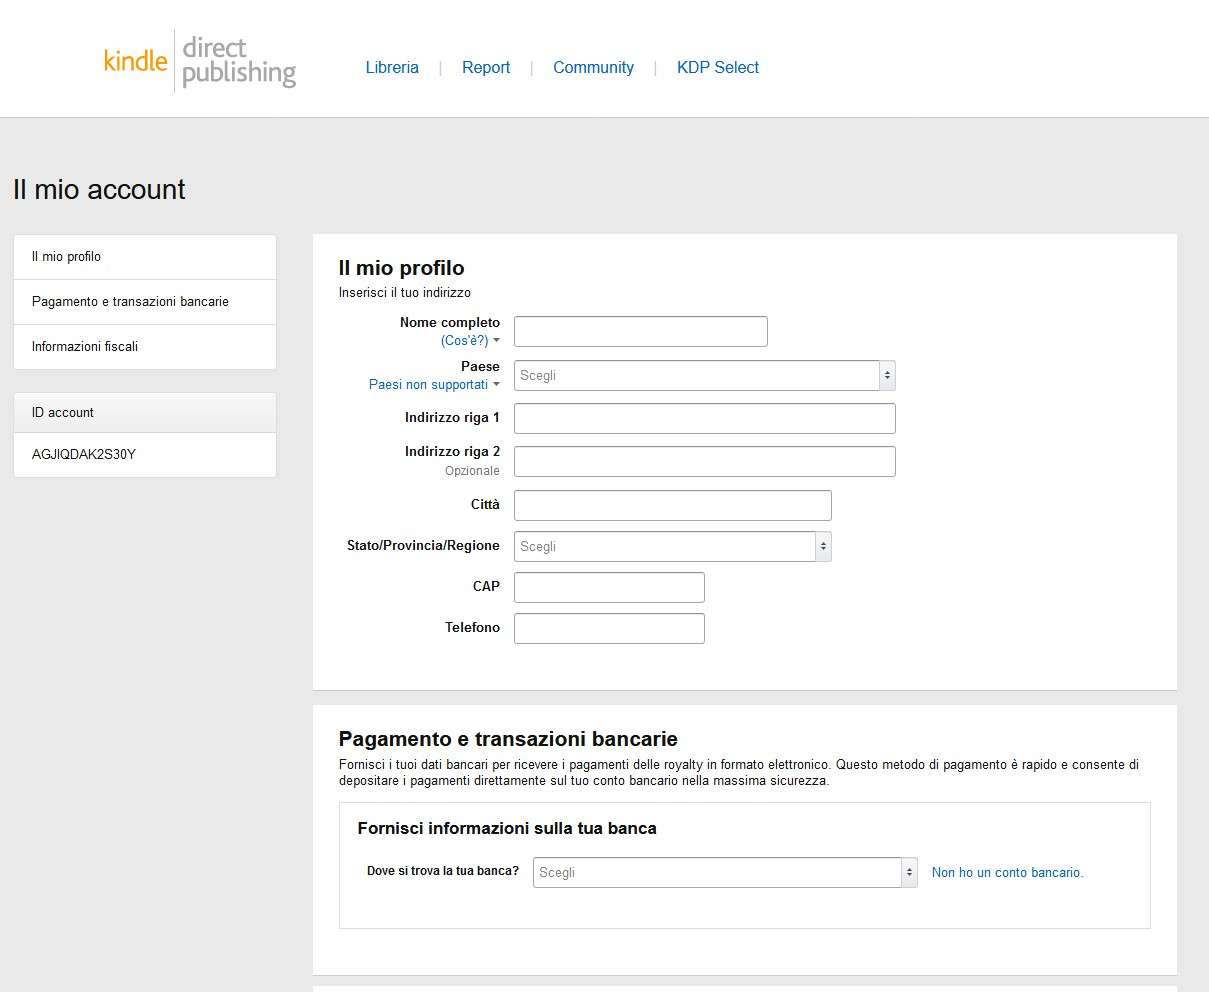Select Il mio profilo in sidebar

(x=66, y=257)
